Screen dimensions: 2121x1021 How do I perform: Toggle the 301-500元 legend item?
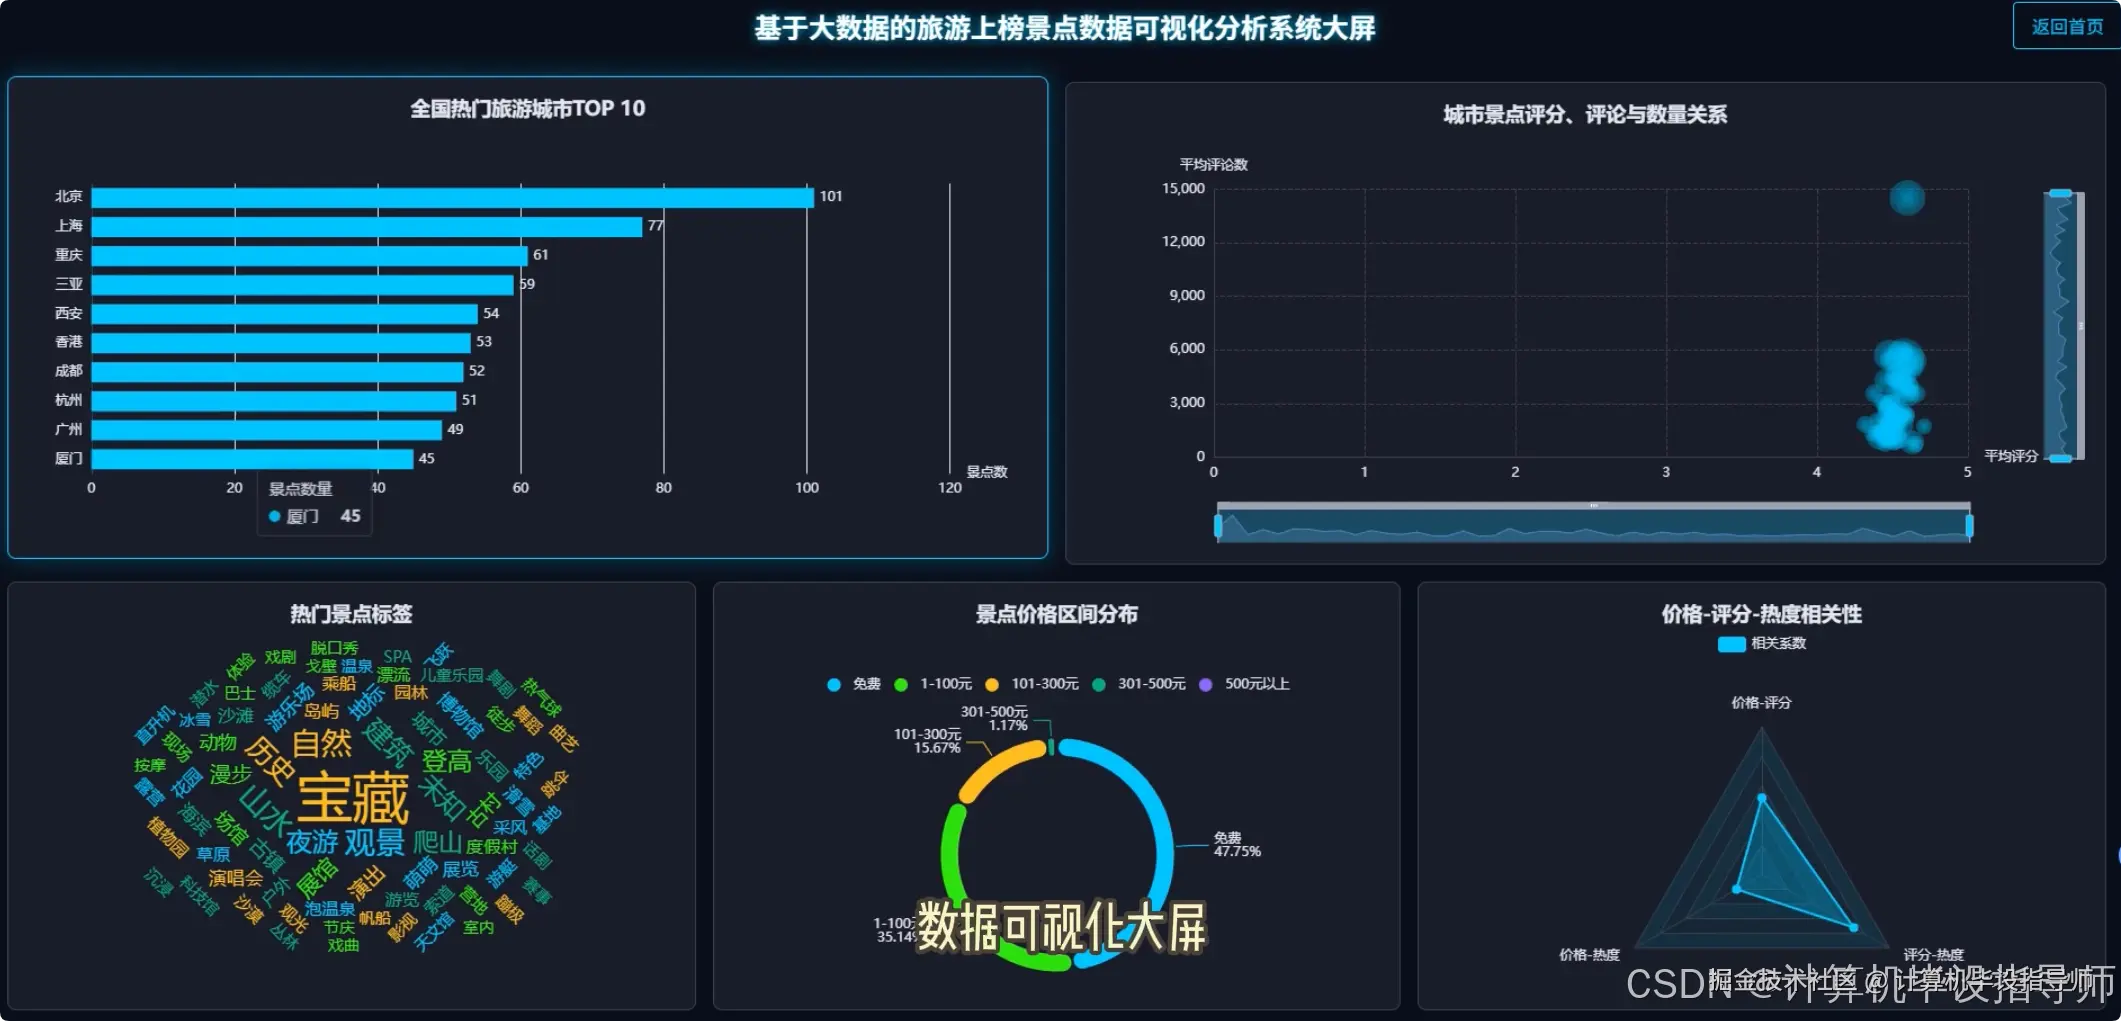[1138, 684]
